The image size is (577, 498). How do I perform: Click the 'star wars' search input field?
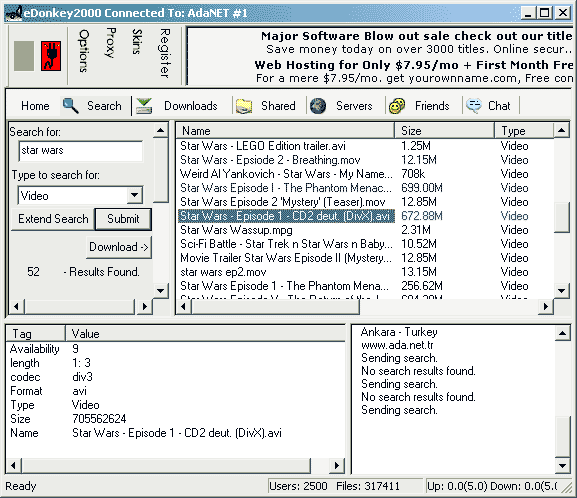point(81,151)
